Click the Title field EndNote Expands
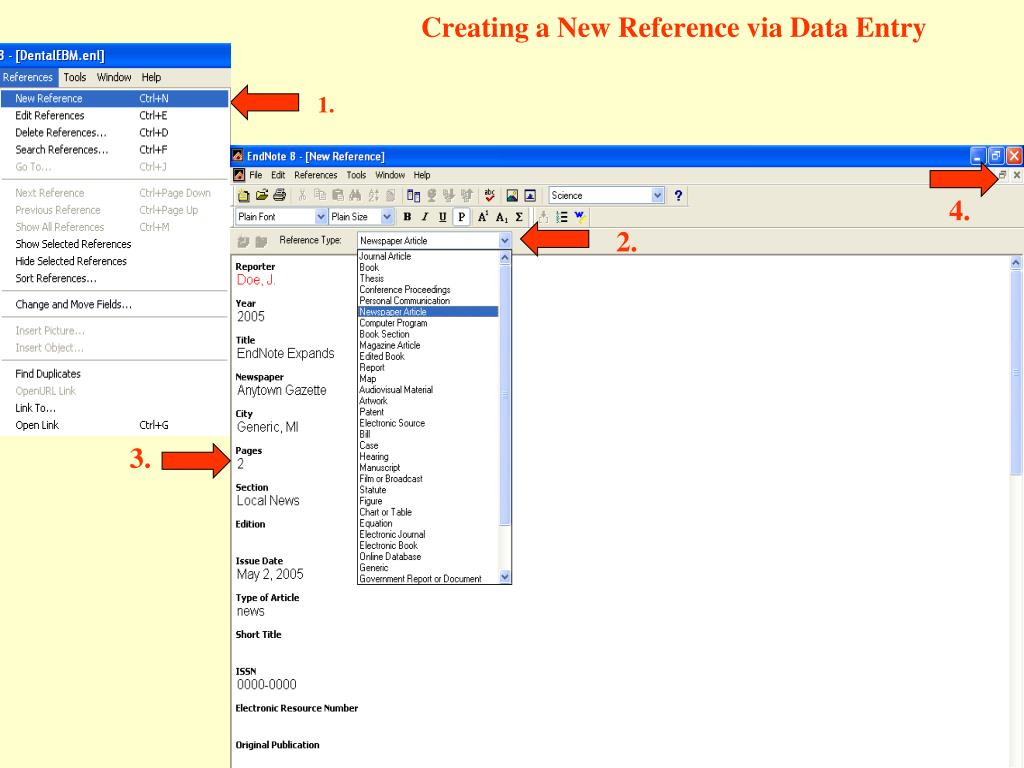 (x=285, y=353)
